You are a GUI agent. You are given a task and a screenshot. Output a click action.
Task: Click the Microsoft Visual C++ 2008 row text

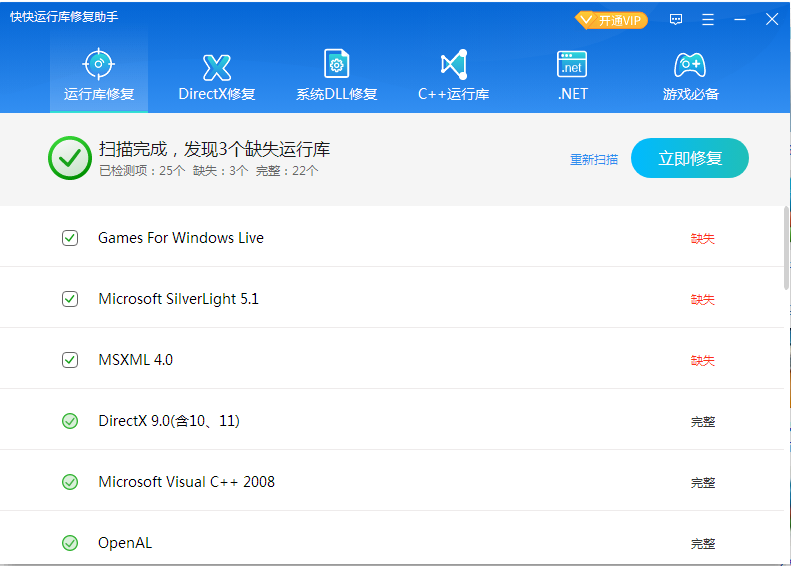(x=187, y=482)
